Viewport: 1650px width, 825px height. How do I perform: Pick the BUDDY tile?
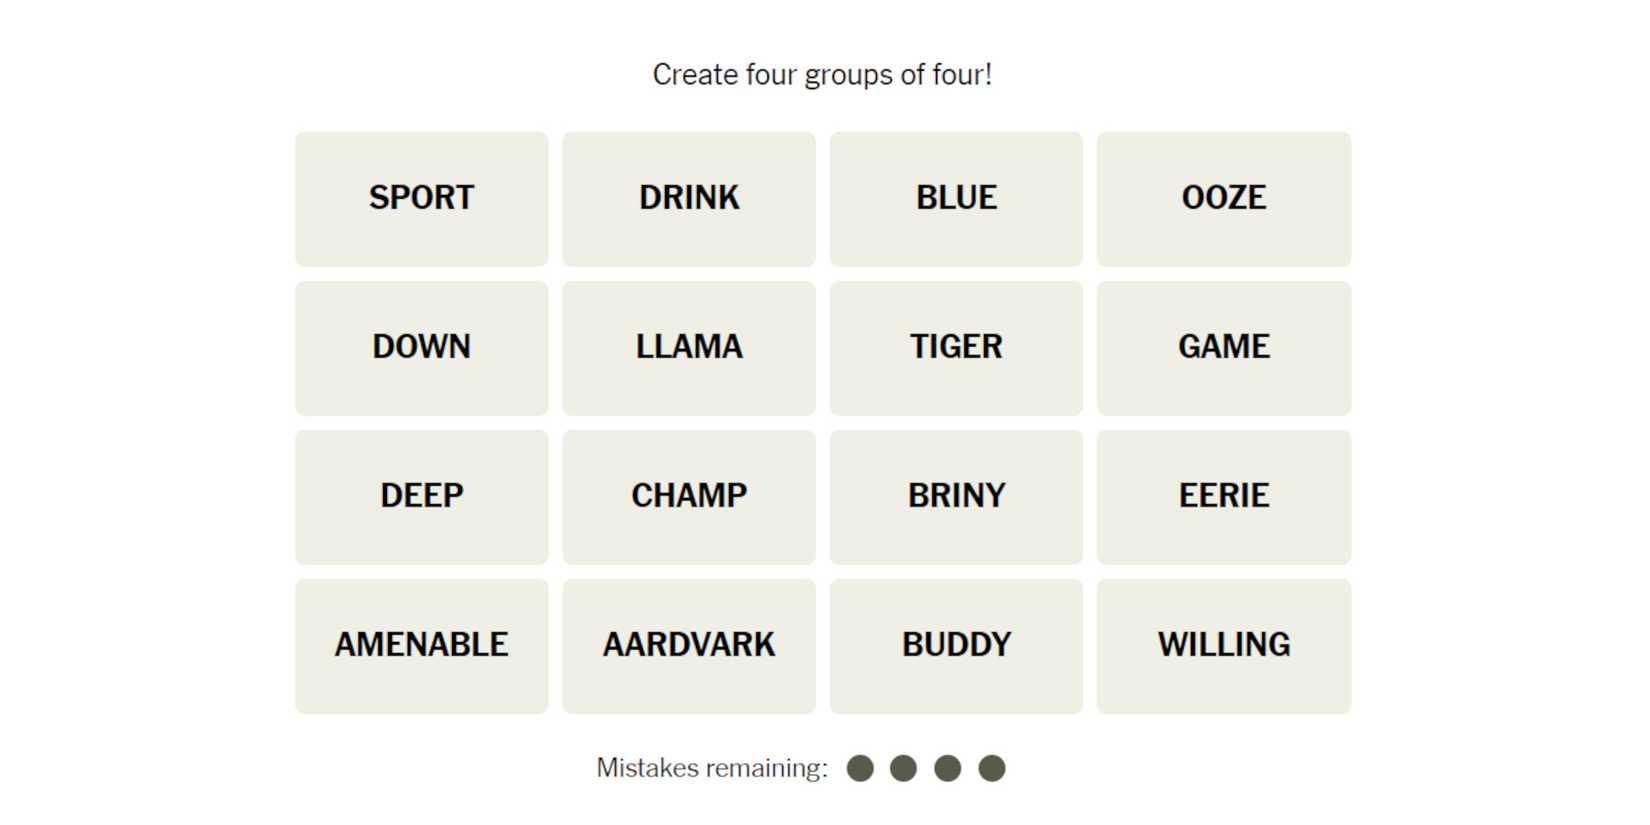click(x=956, y=645)
